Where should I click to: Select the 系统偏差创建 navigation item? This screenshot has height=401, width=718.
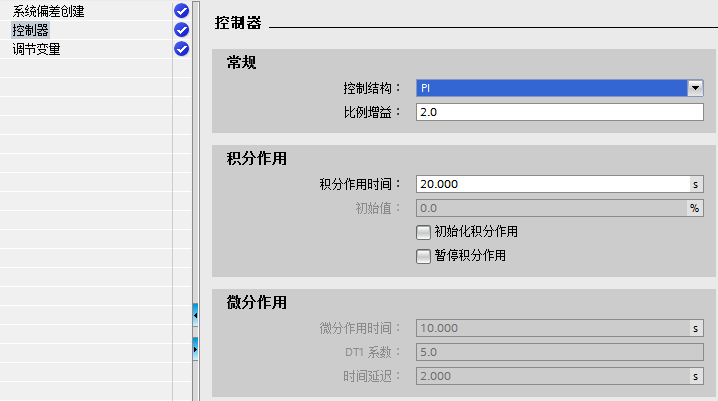(x=48, y=11)
